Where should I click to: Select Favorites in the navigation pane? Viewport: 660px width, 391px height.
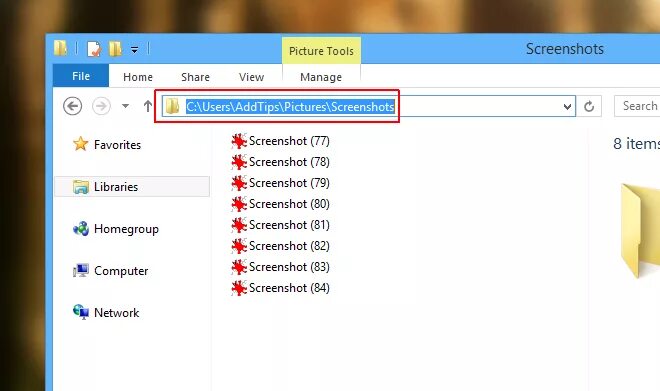117,145
